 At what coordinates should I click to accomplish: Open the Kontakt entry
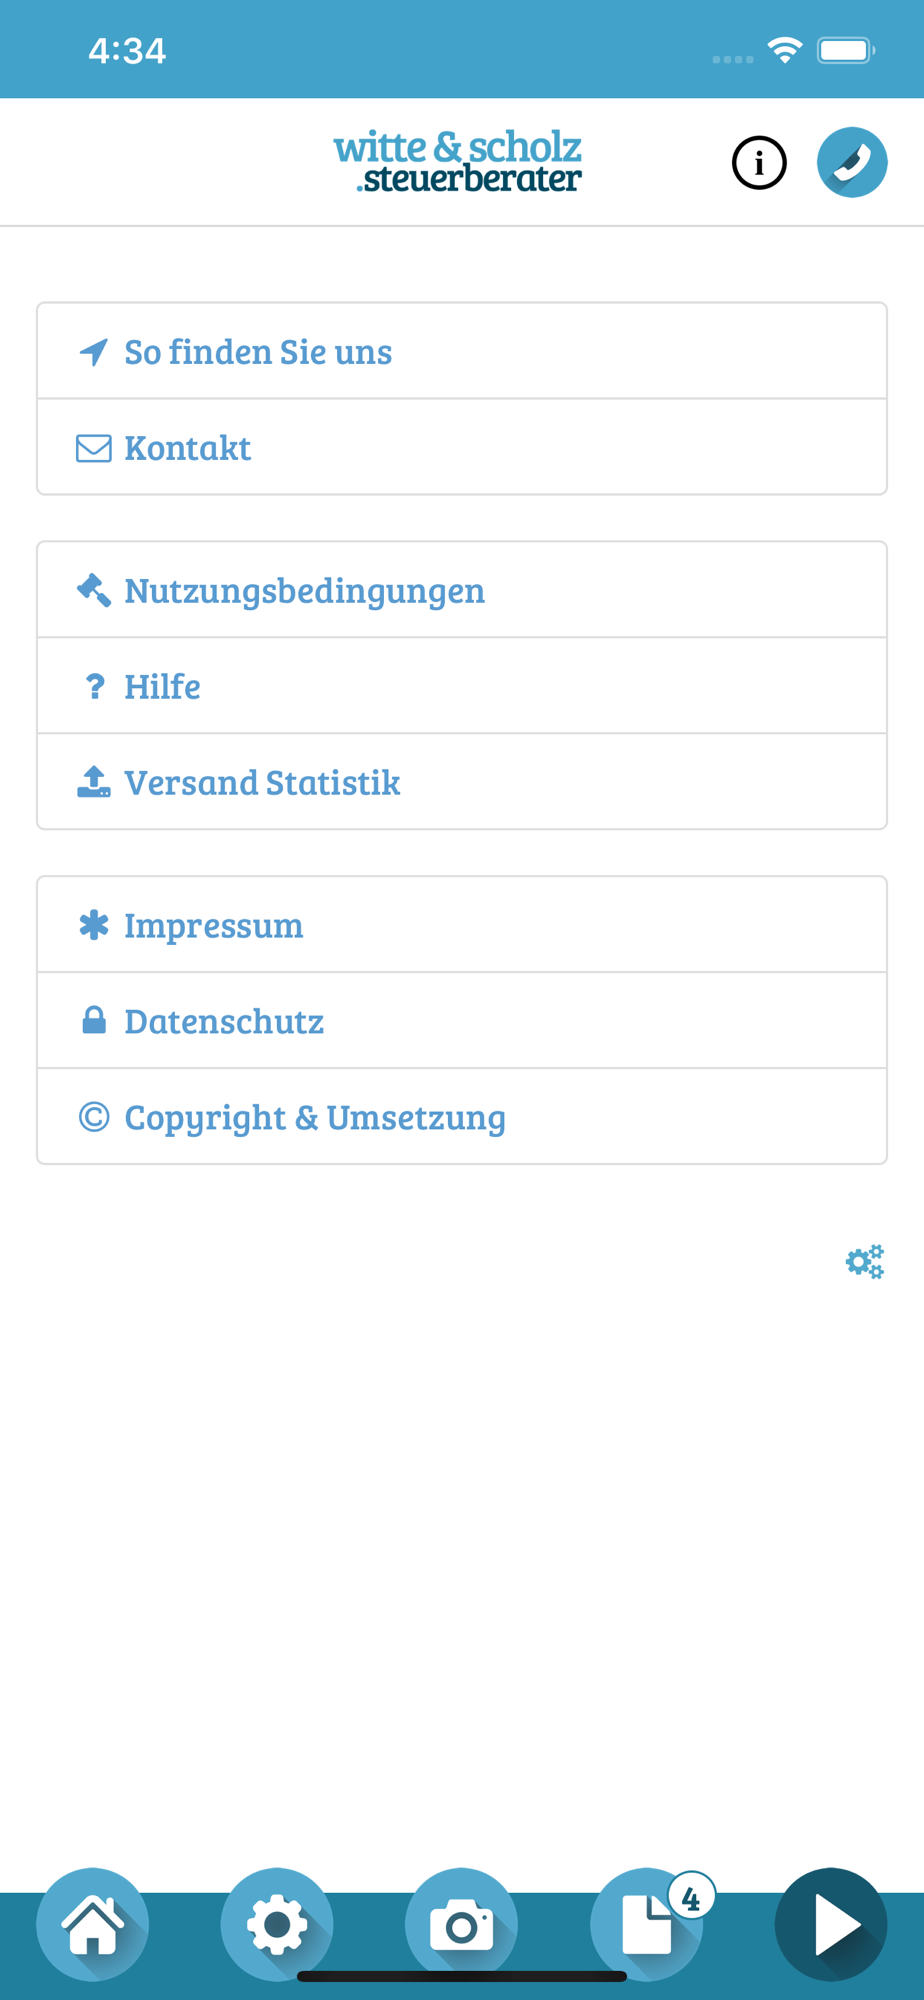coord(462,447)
